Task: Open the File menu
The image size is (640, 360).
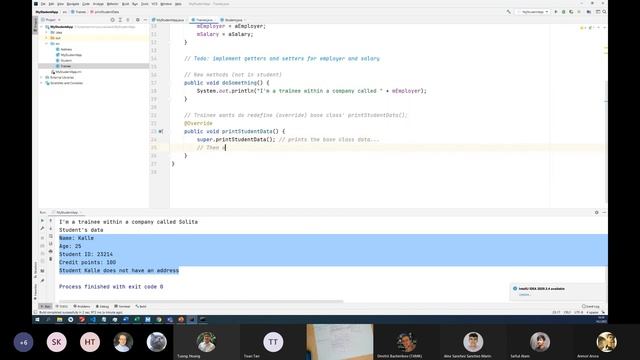Action: 43,4
